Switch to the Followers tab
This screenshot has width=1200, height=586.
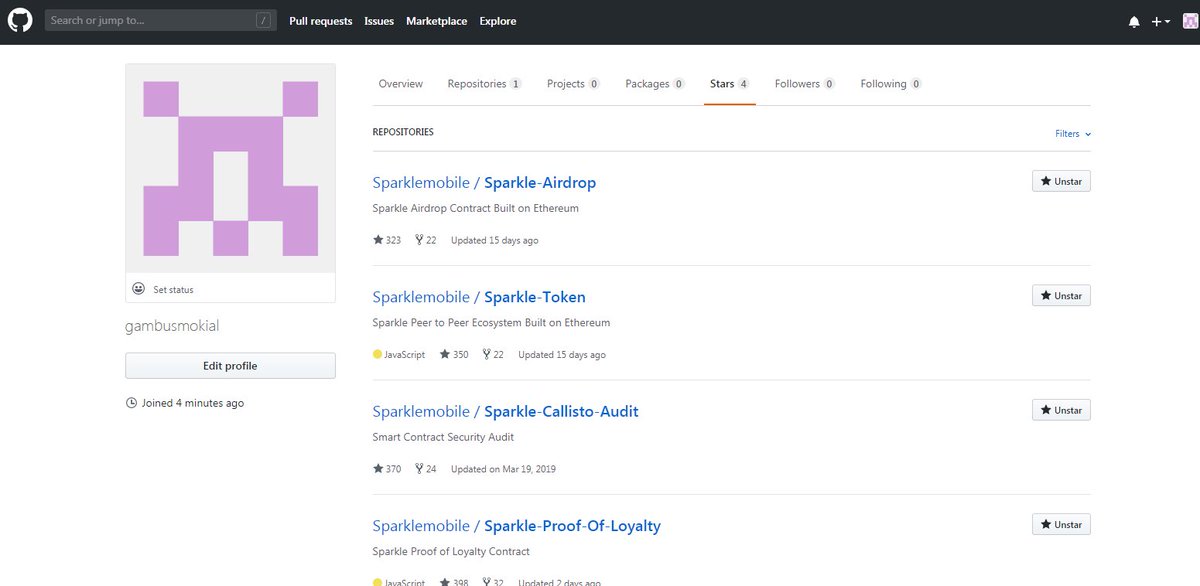(805, 84)
